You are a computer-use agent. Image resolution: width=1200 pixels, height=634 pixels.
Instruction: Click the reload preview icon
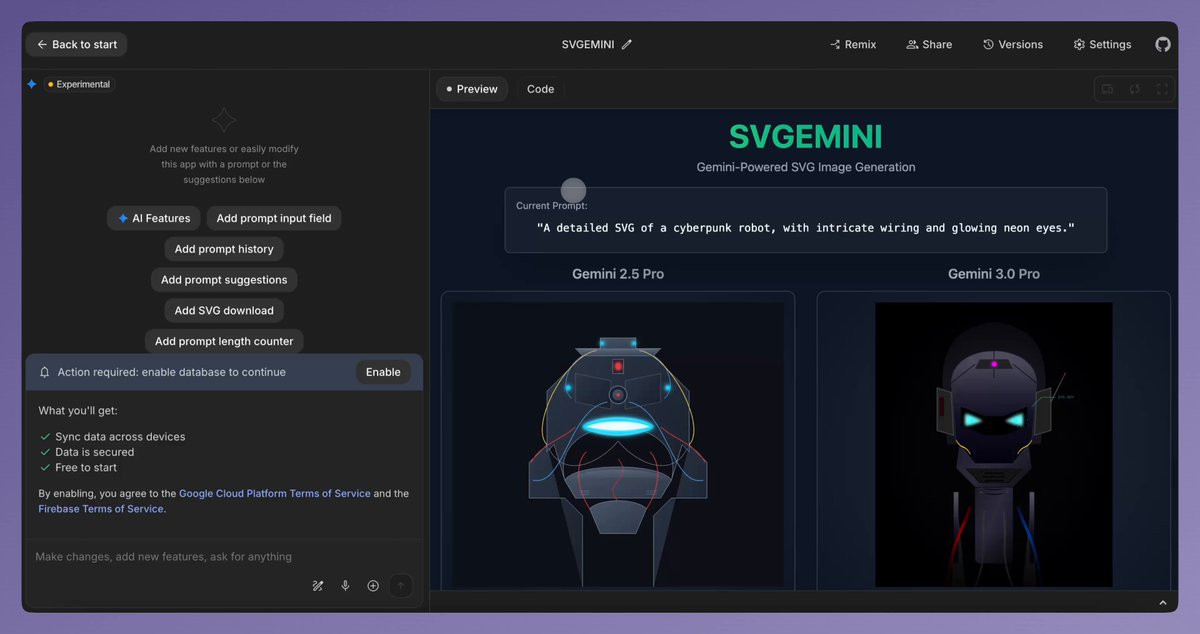(x=1135, y=89)
